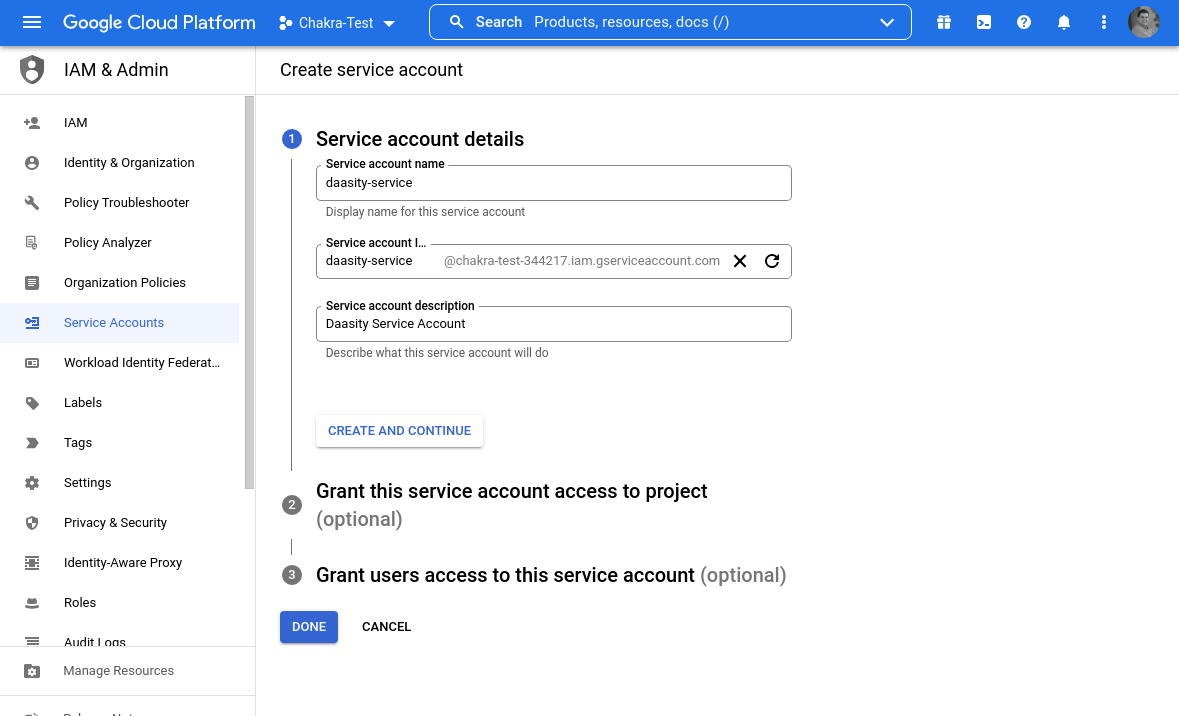Clear the service account ID field
This screenshot has width=1179, height=716.
740,261
